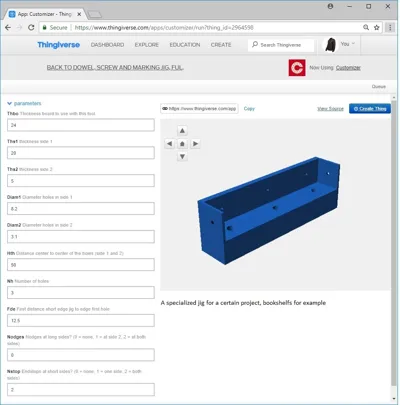This screenshot has height=405, width=400.
Task: Click the browser Back arrow
Action: (x=8, y=28)
